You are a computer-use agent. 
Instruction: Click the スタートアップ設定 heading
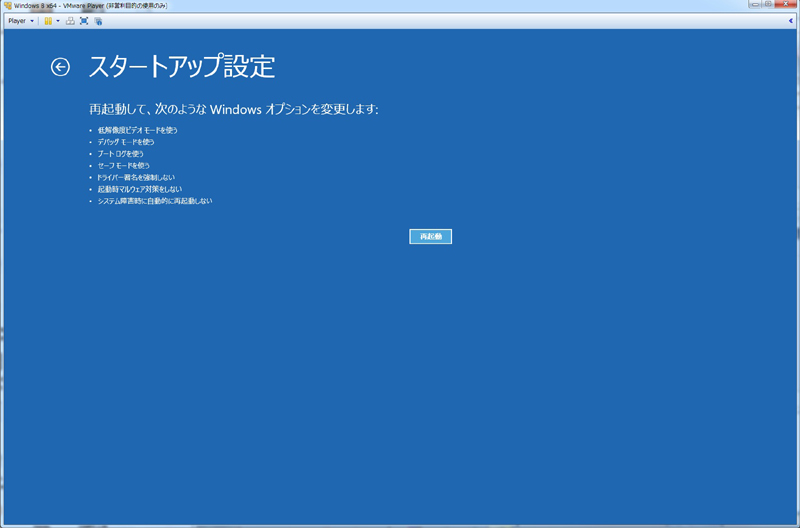coord(182,67)
